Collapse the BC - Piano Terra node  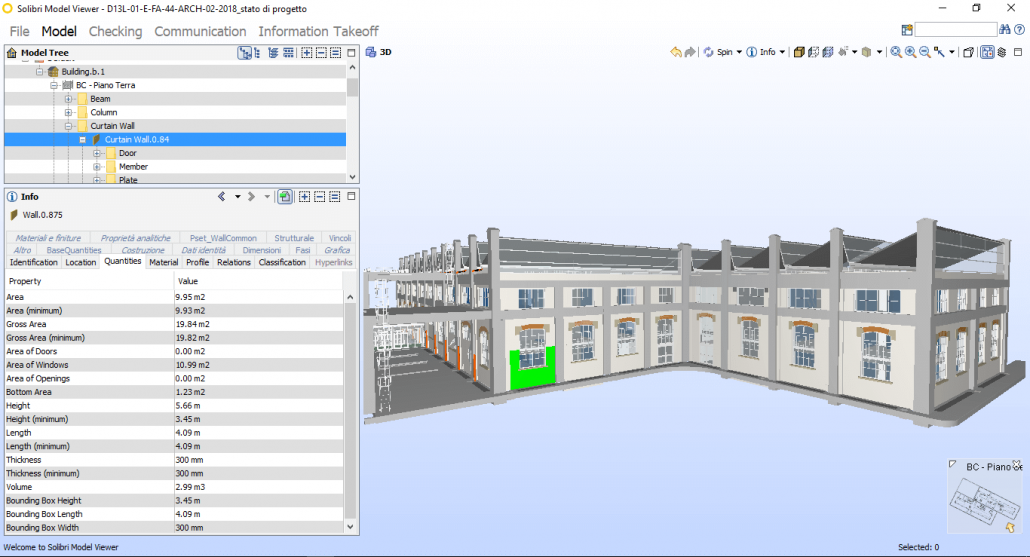[x=54, y=85]
